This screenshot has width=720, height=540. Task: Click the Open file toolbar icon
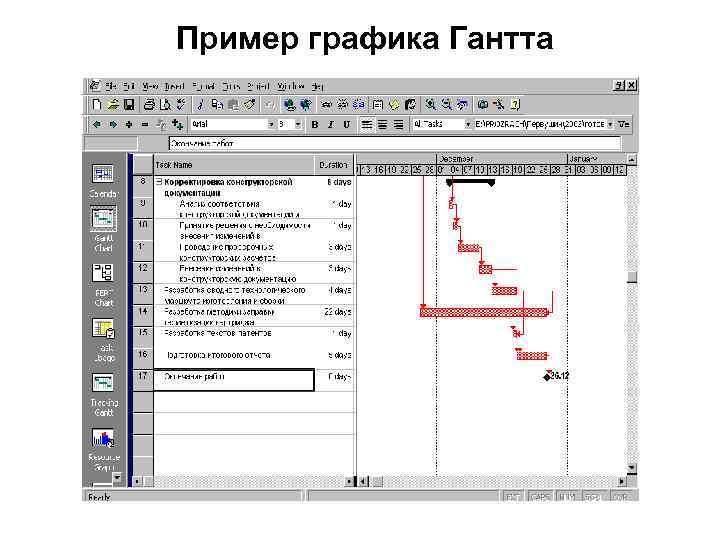[112, 105]
